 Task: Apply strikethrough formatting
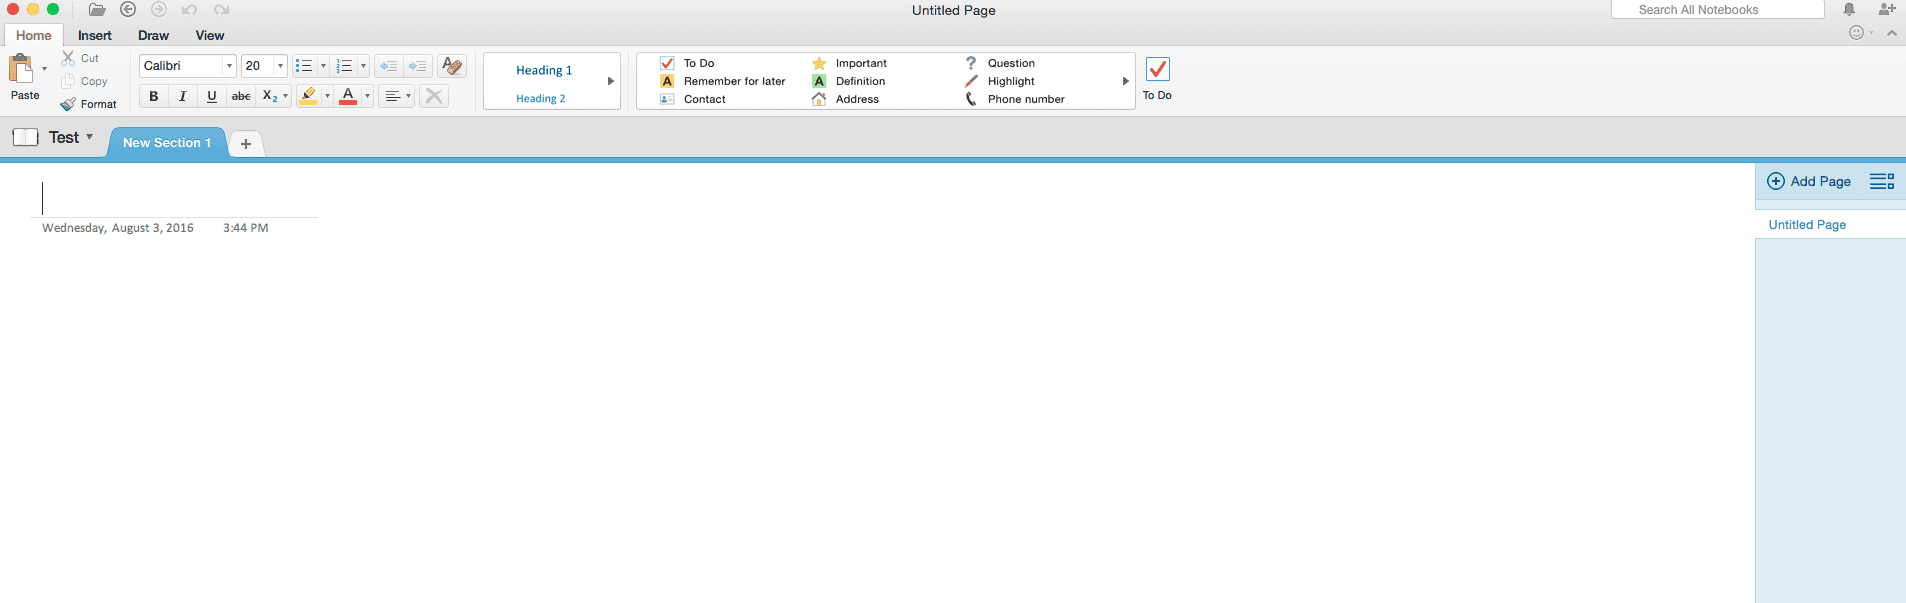tap(241, 96)
